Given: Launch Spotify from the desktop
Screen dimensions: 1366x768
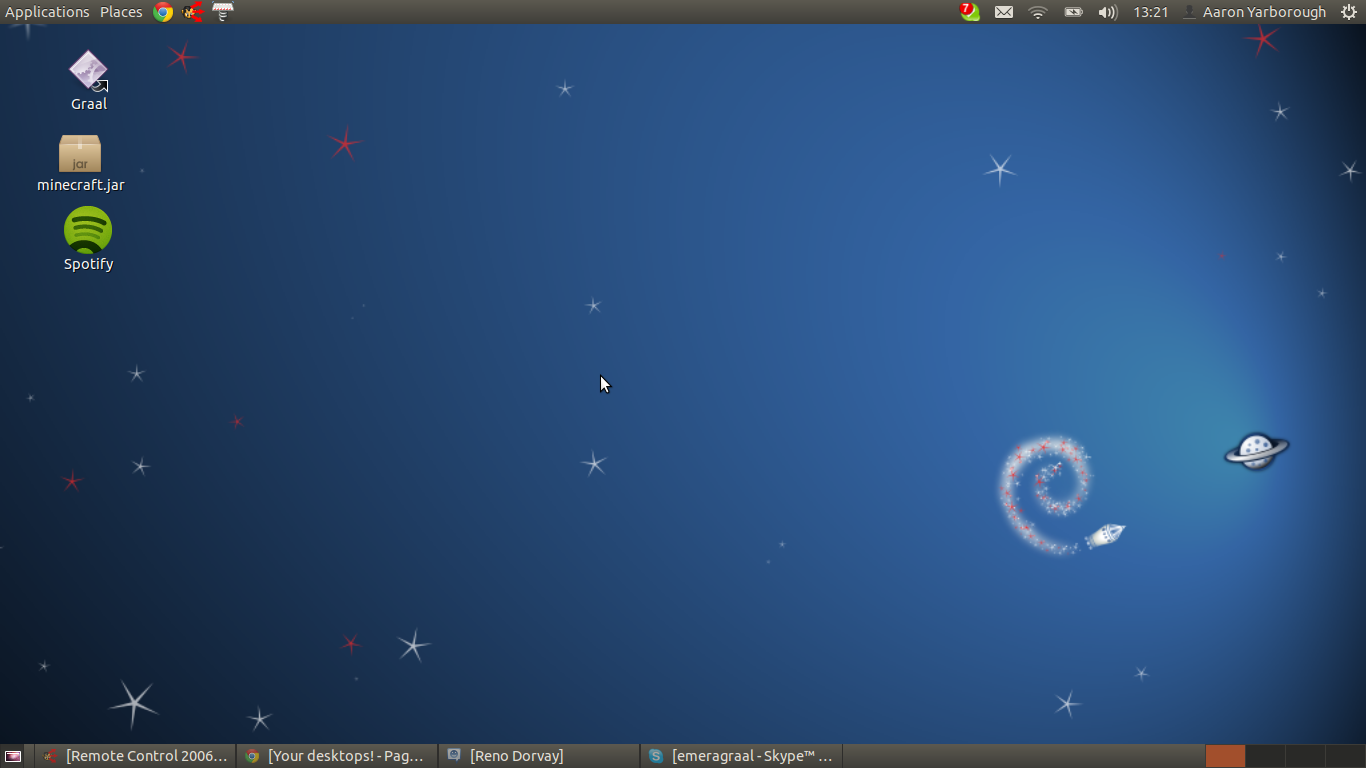Looking at the screenshot, I should point(88,231).
